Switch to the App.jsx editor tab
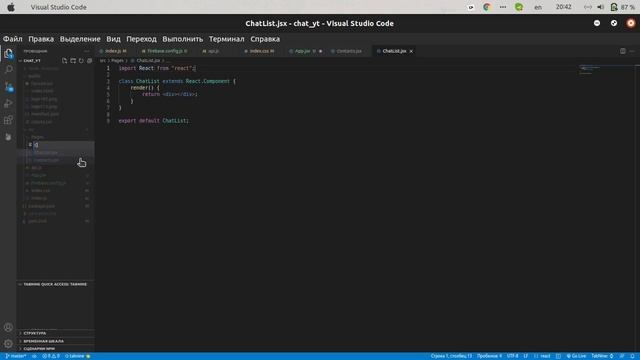This screenshot has width=640, height=360. tap(305, 51)
